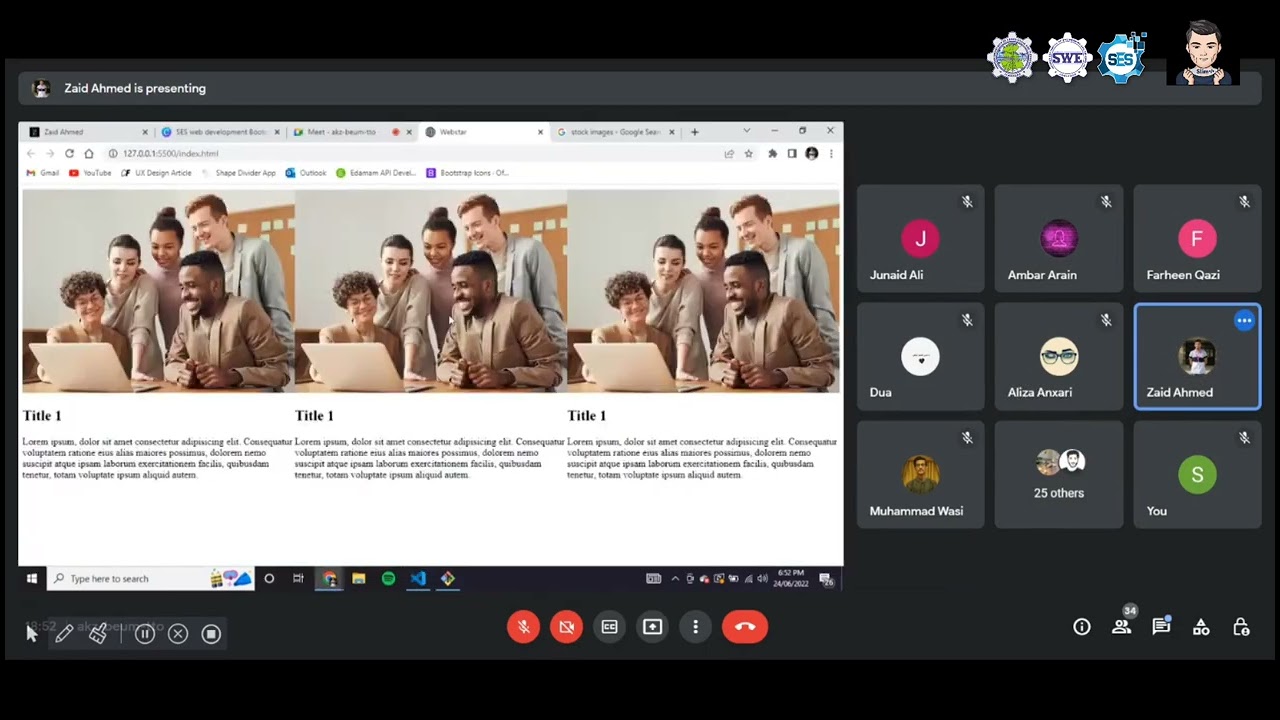Select Ambar Arain participant tile
The width and height of the screenshot is (1280, 720).
(1059, 239)
